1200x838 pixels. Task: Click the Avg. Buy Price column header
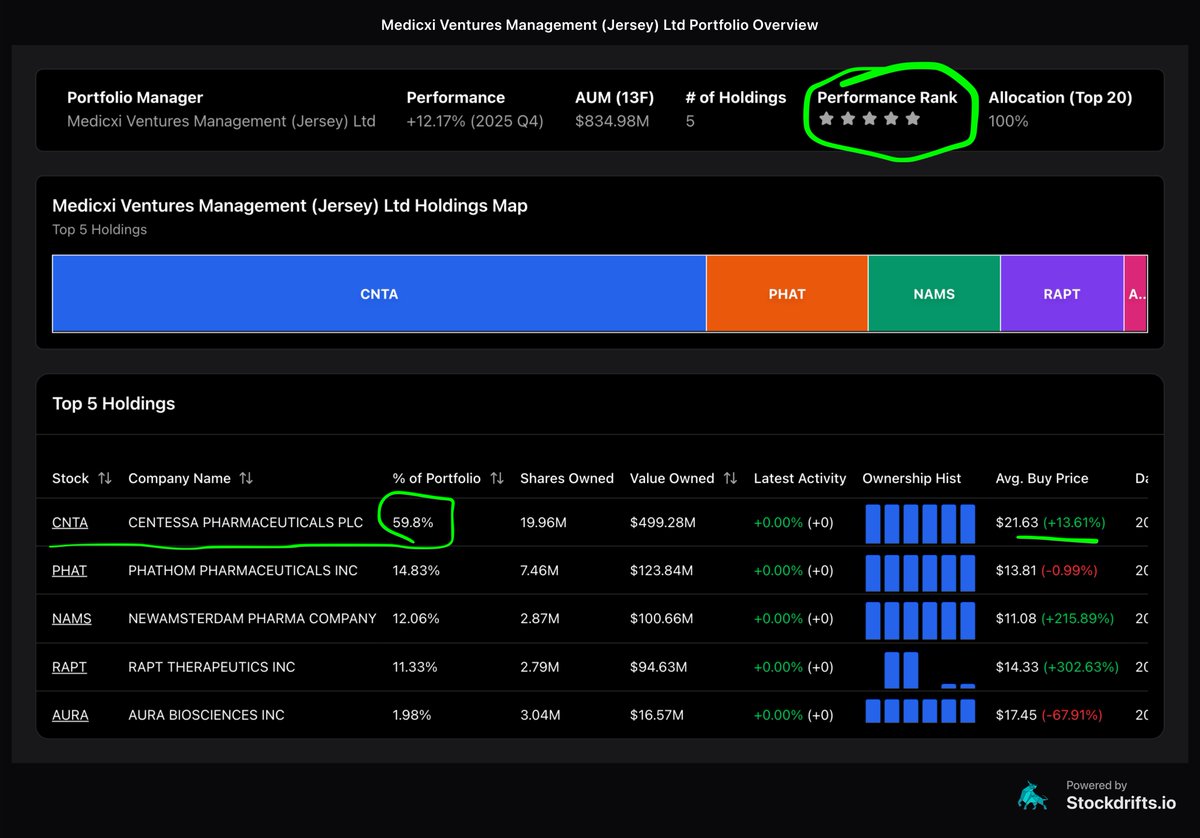point(1042,478)
